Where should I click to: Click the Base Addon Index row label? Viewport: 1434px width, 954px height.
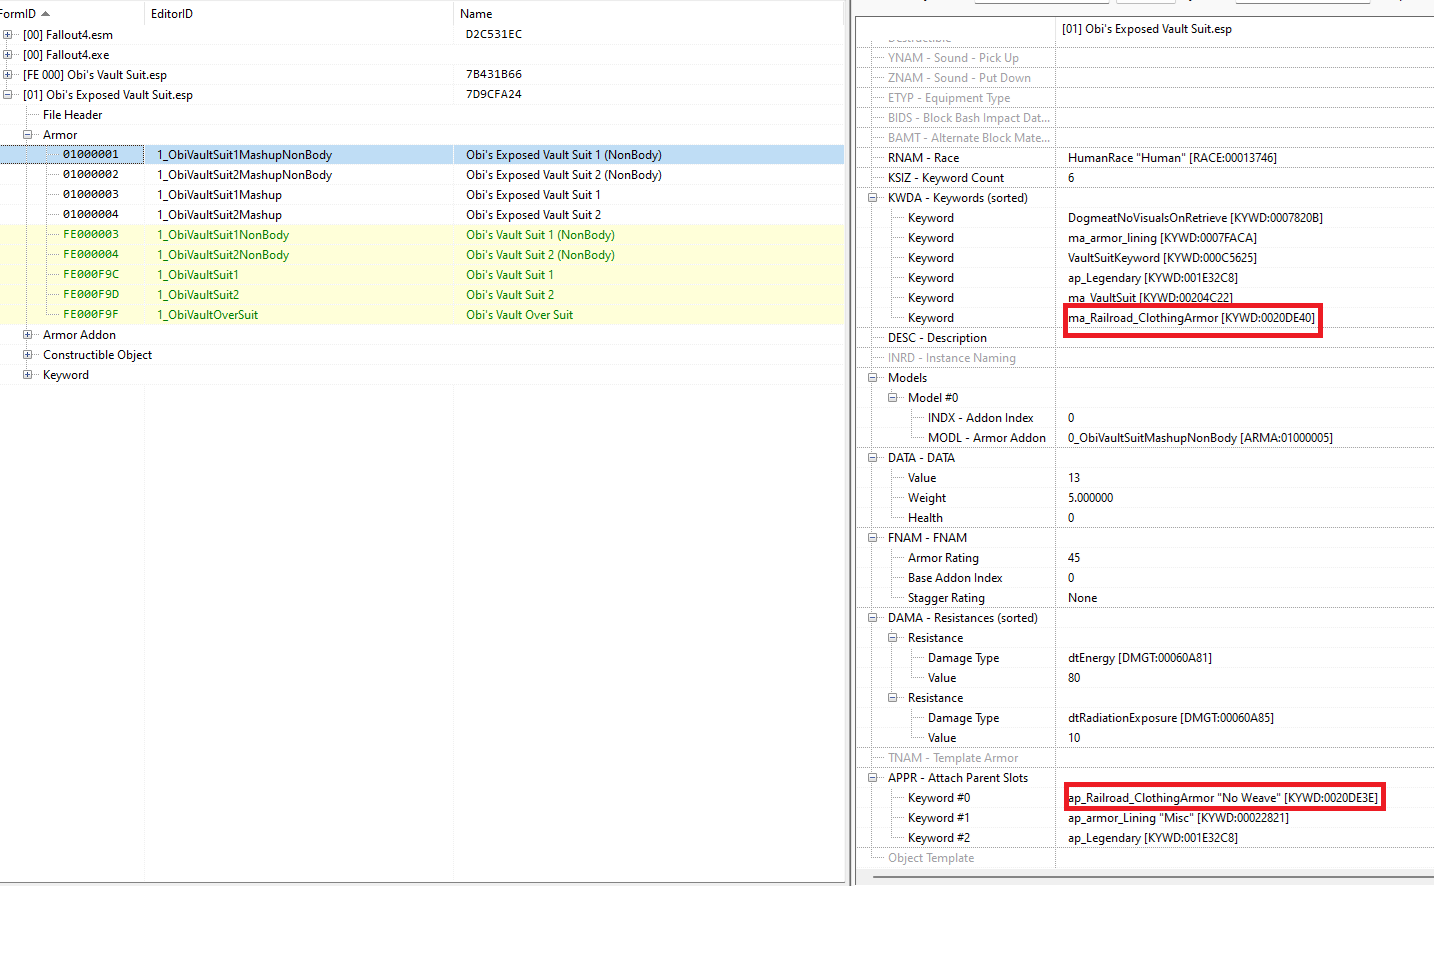pos(955,578)
